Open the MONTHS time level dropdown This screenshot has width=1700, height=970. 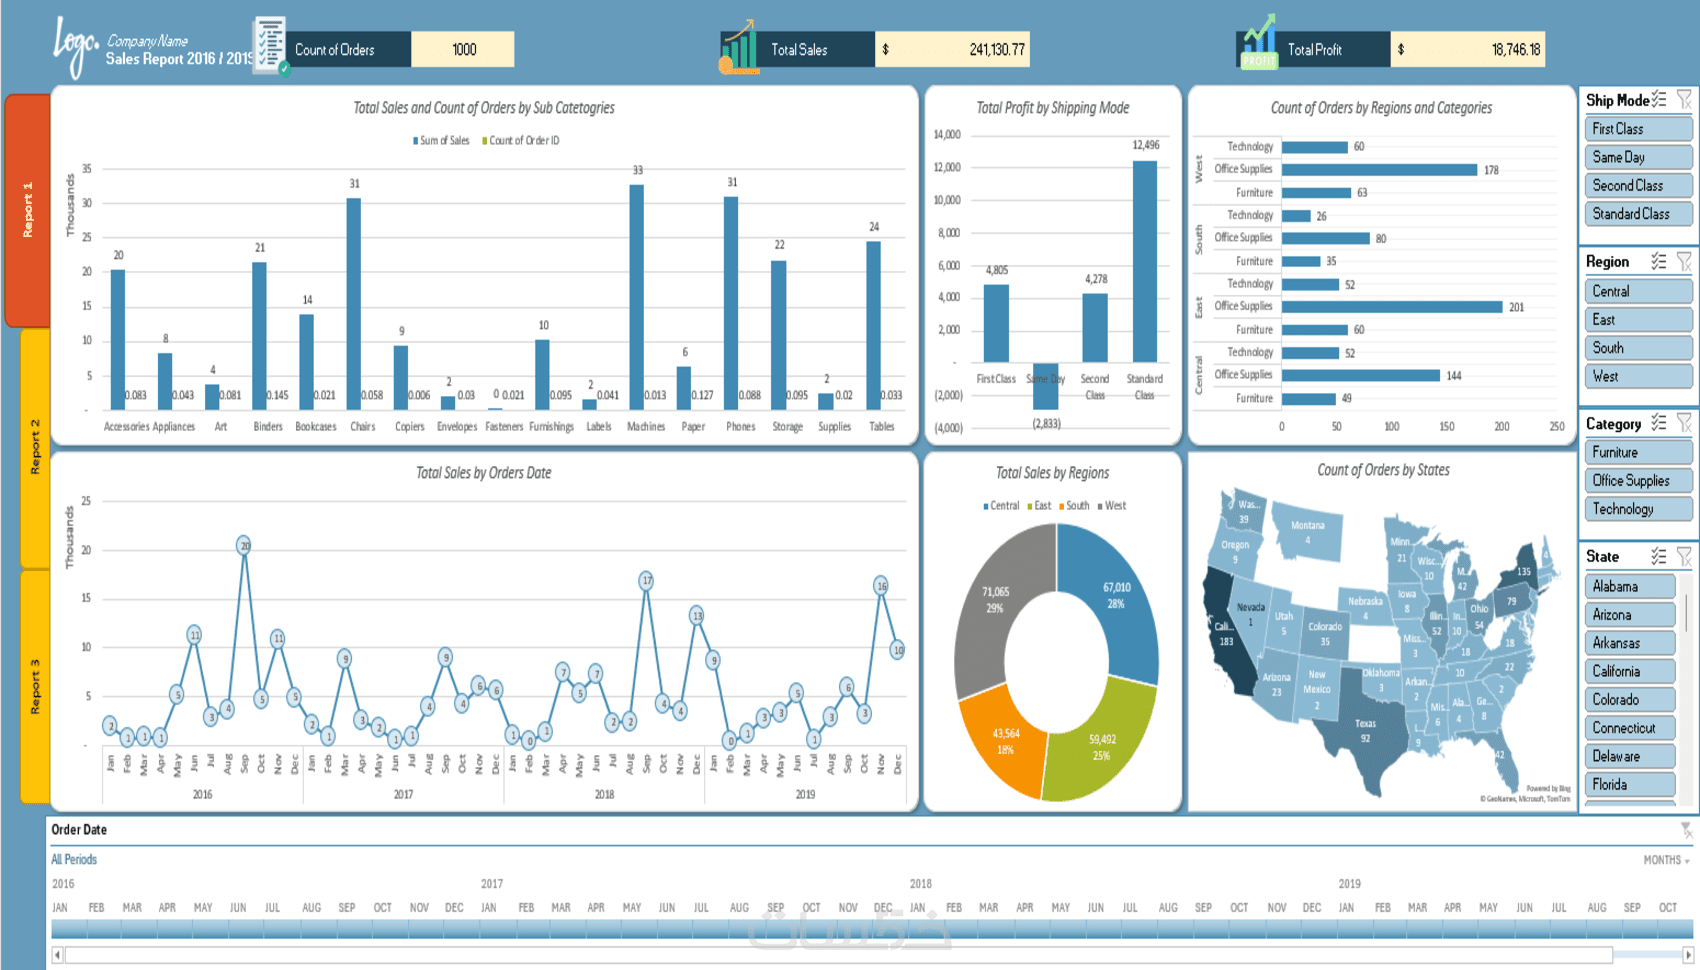tap(1666, 860)
